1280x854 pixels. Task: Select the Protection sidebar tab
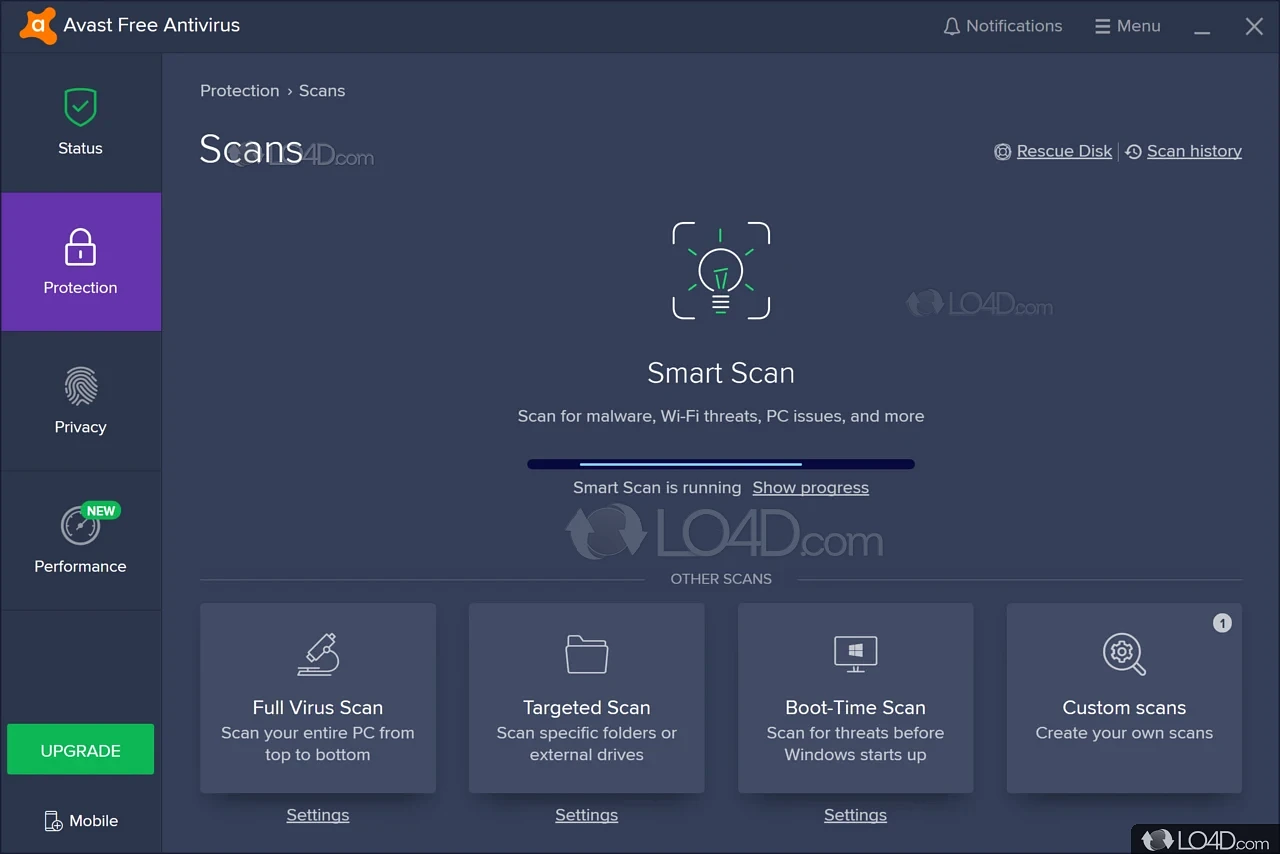[x=80, y=262]
